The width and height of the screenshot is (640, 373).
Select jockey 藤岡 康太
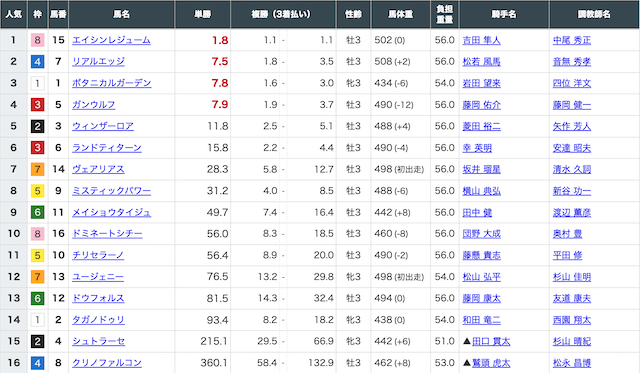(x=481, y=299)
